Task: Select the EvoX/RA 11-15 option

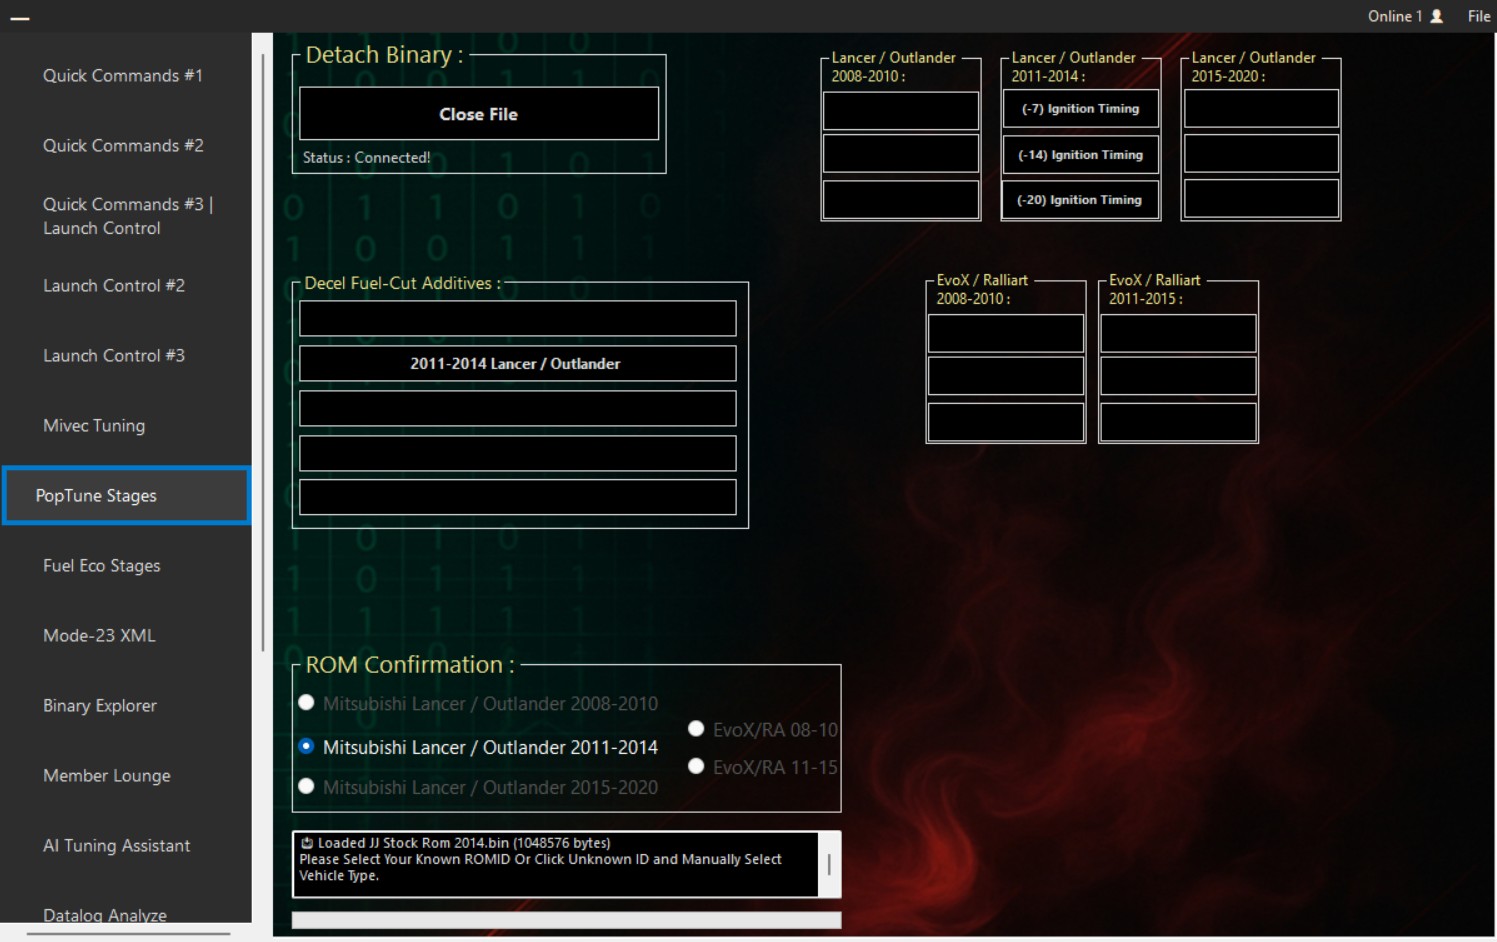Action: click(696, 766)
